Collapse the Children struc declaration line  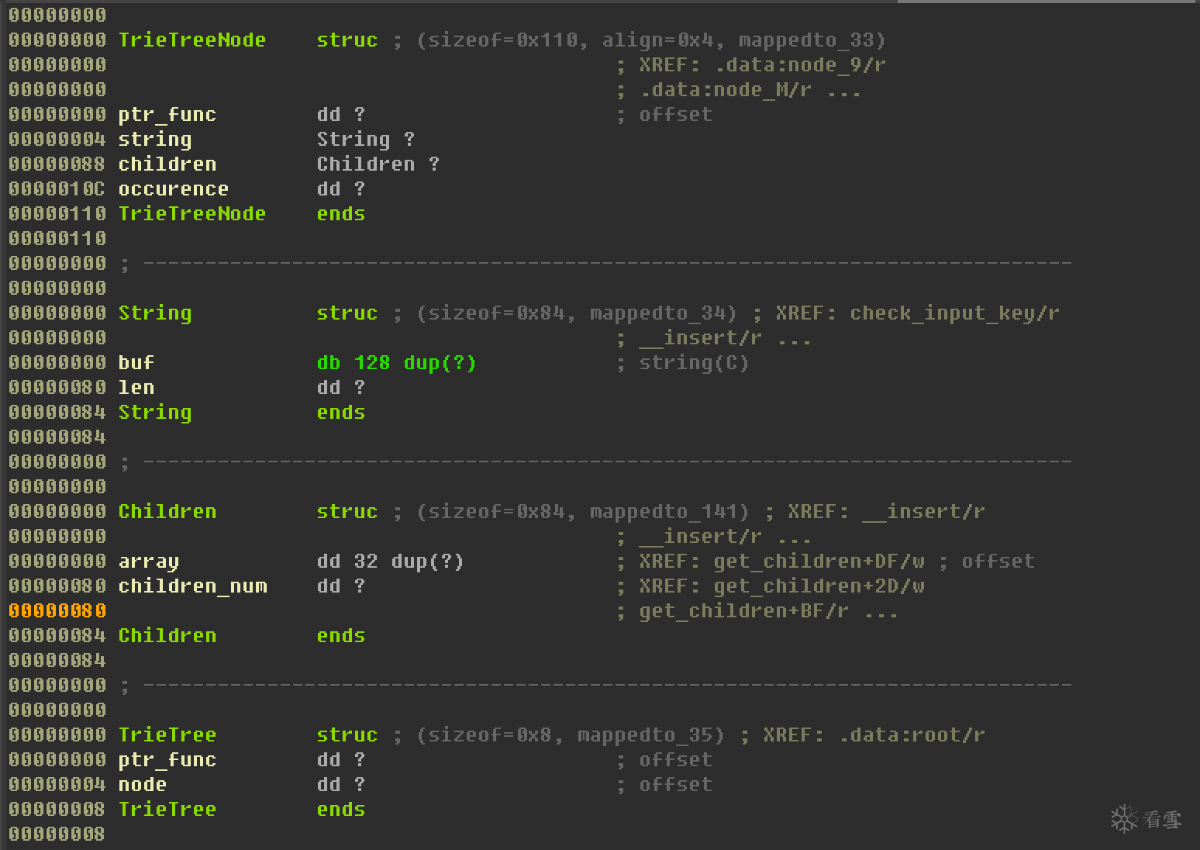point(167,511)
